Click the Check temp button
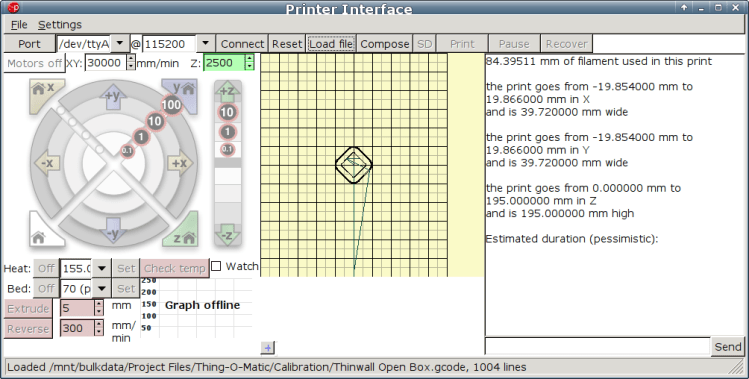 (174, 268)
